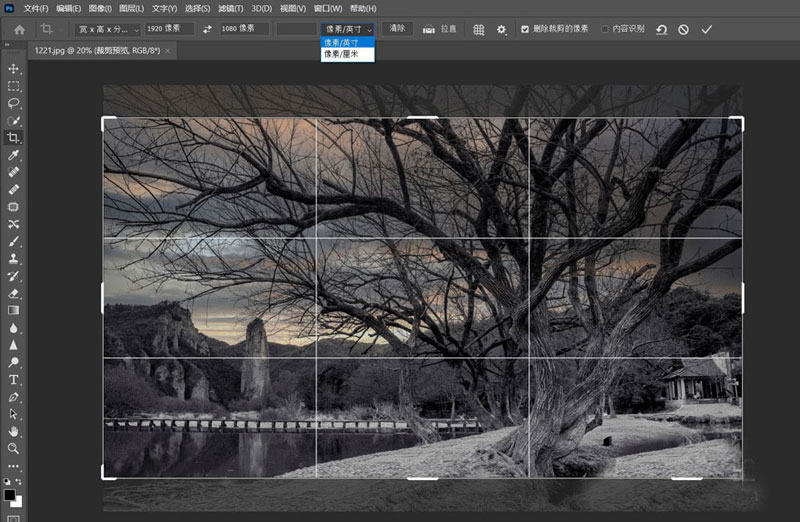Open the 滤镜(T) menu

(231, 8)
